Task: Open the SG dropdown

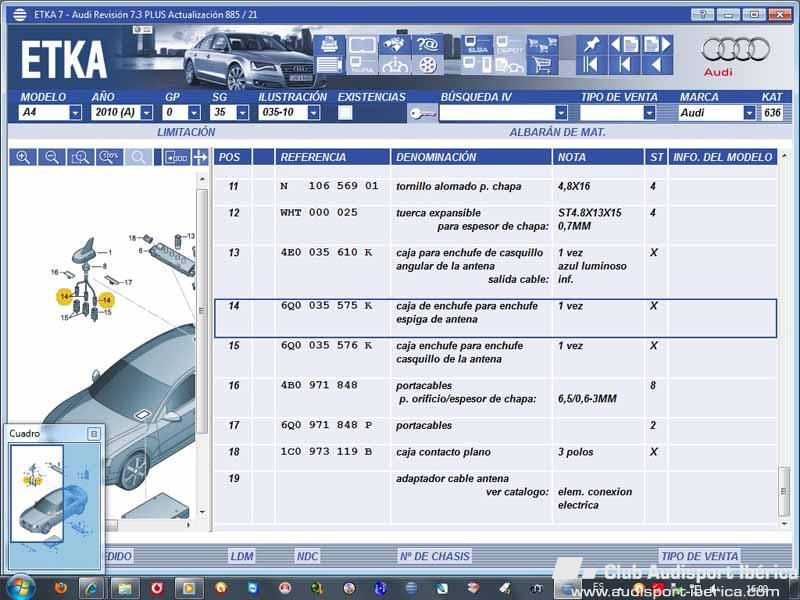Action: 243,112
